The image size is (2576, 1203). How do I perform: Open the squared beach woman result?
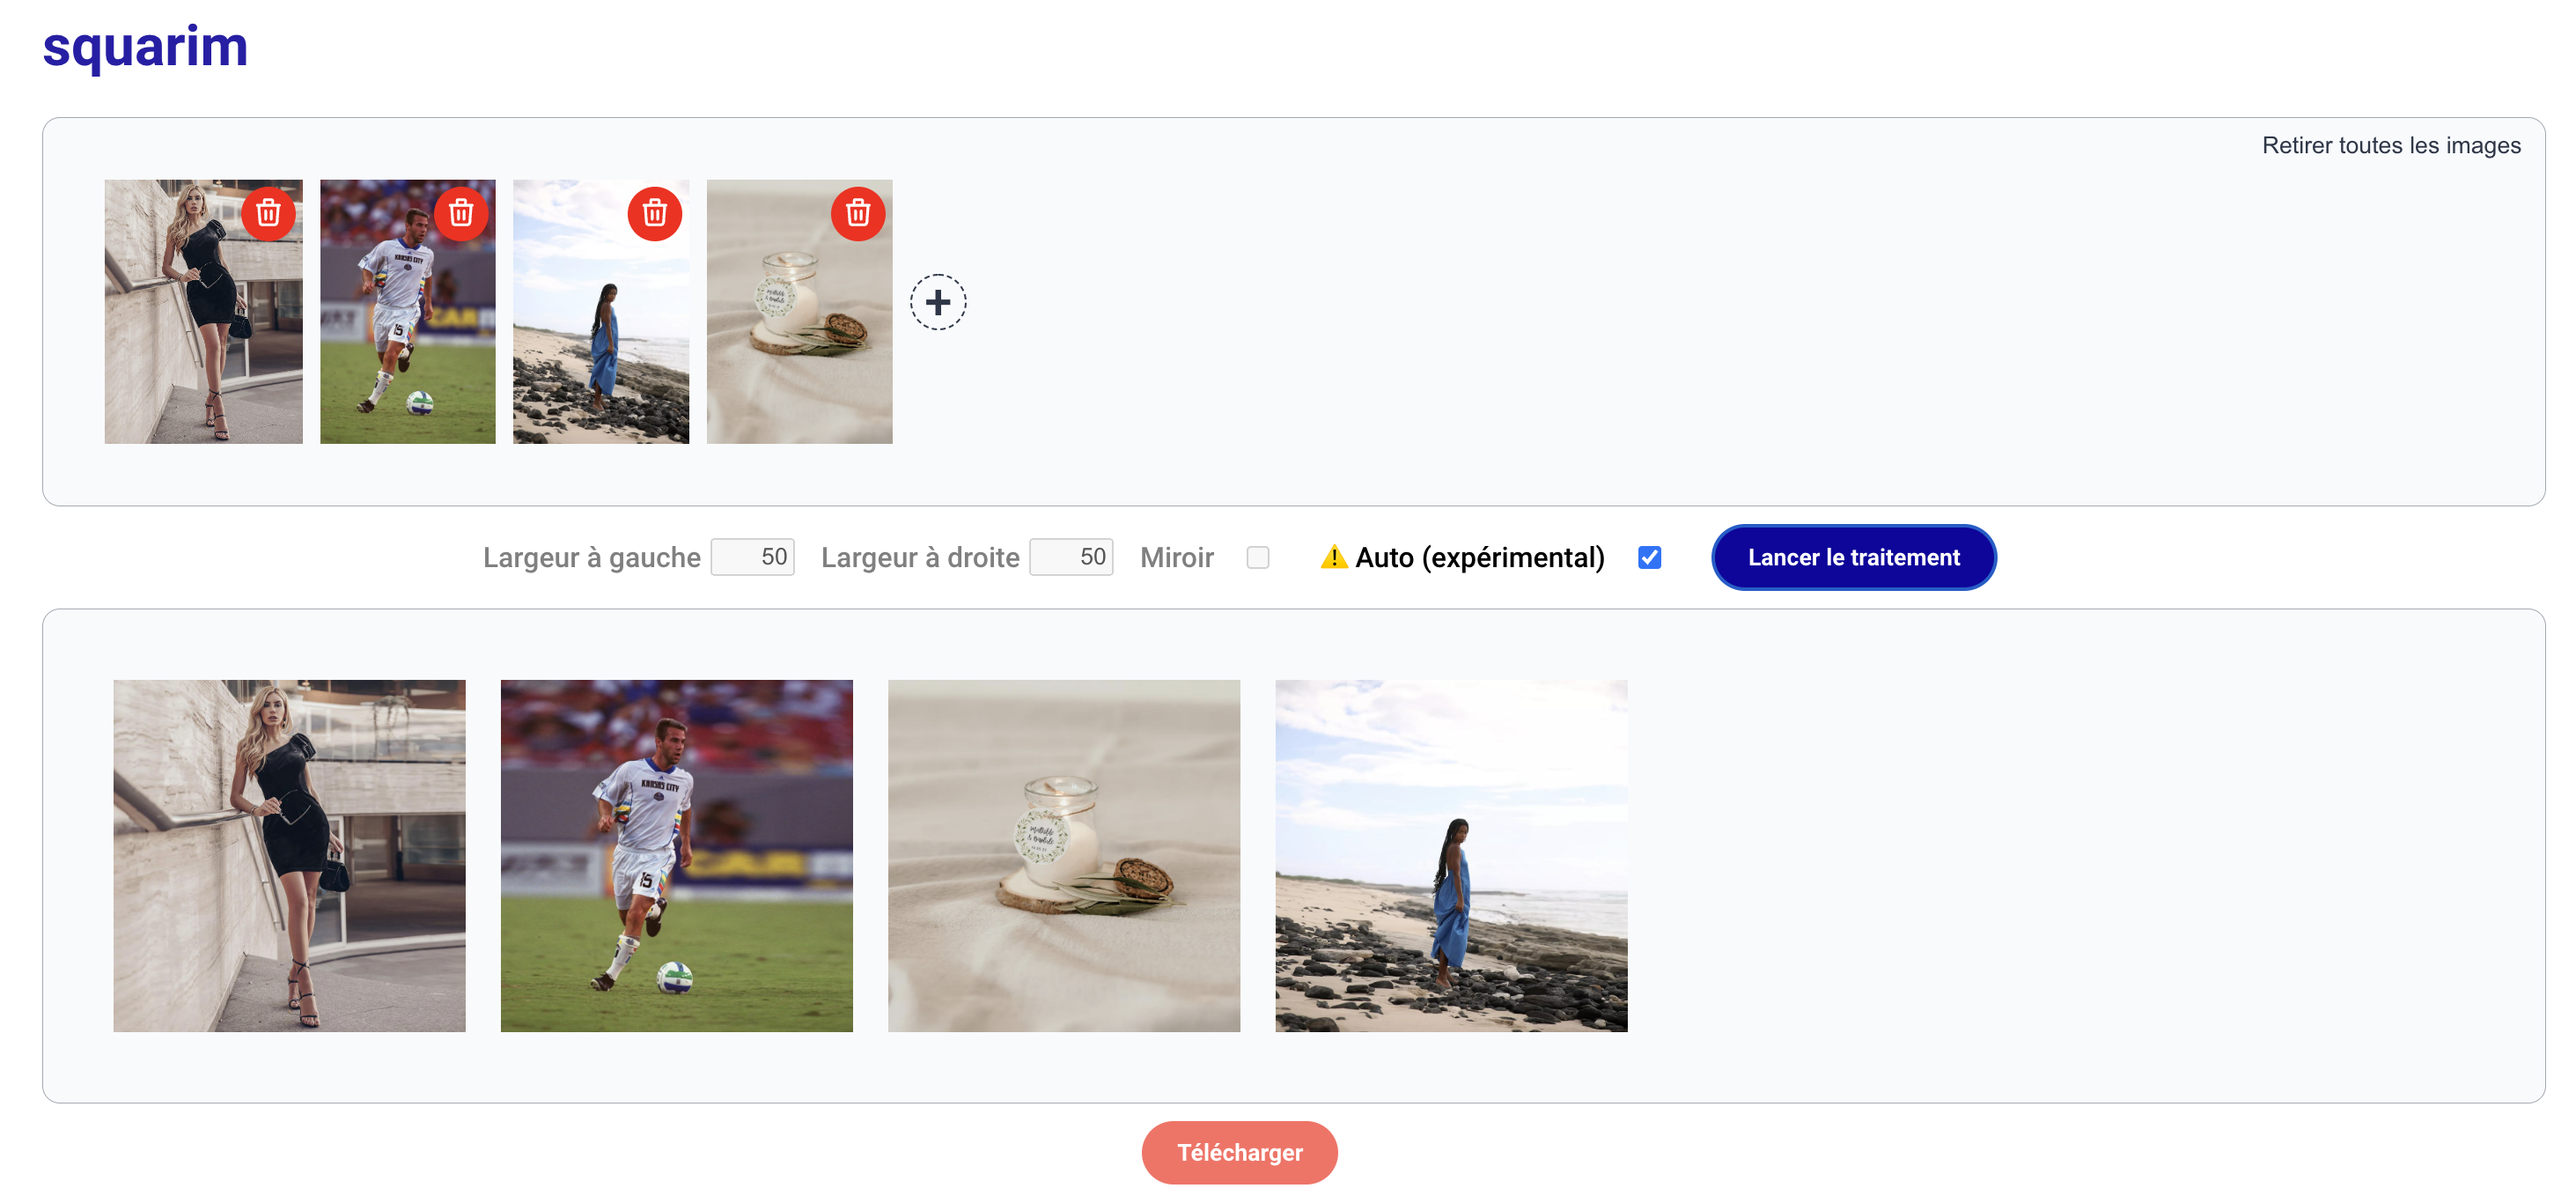pos(1451,856)
